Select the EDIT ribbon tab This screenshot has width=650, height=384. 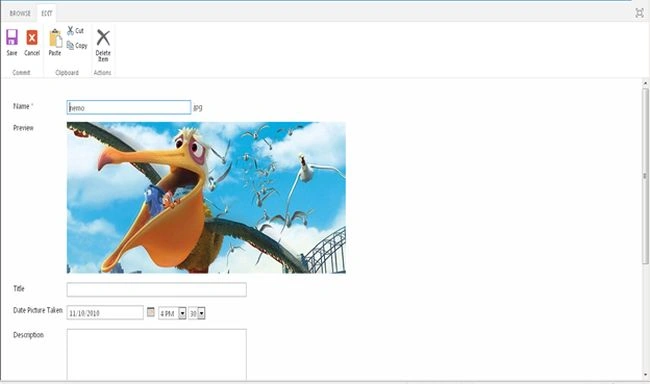(47, 13)
